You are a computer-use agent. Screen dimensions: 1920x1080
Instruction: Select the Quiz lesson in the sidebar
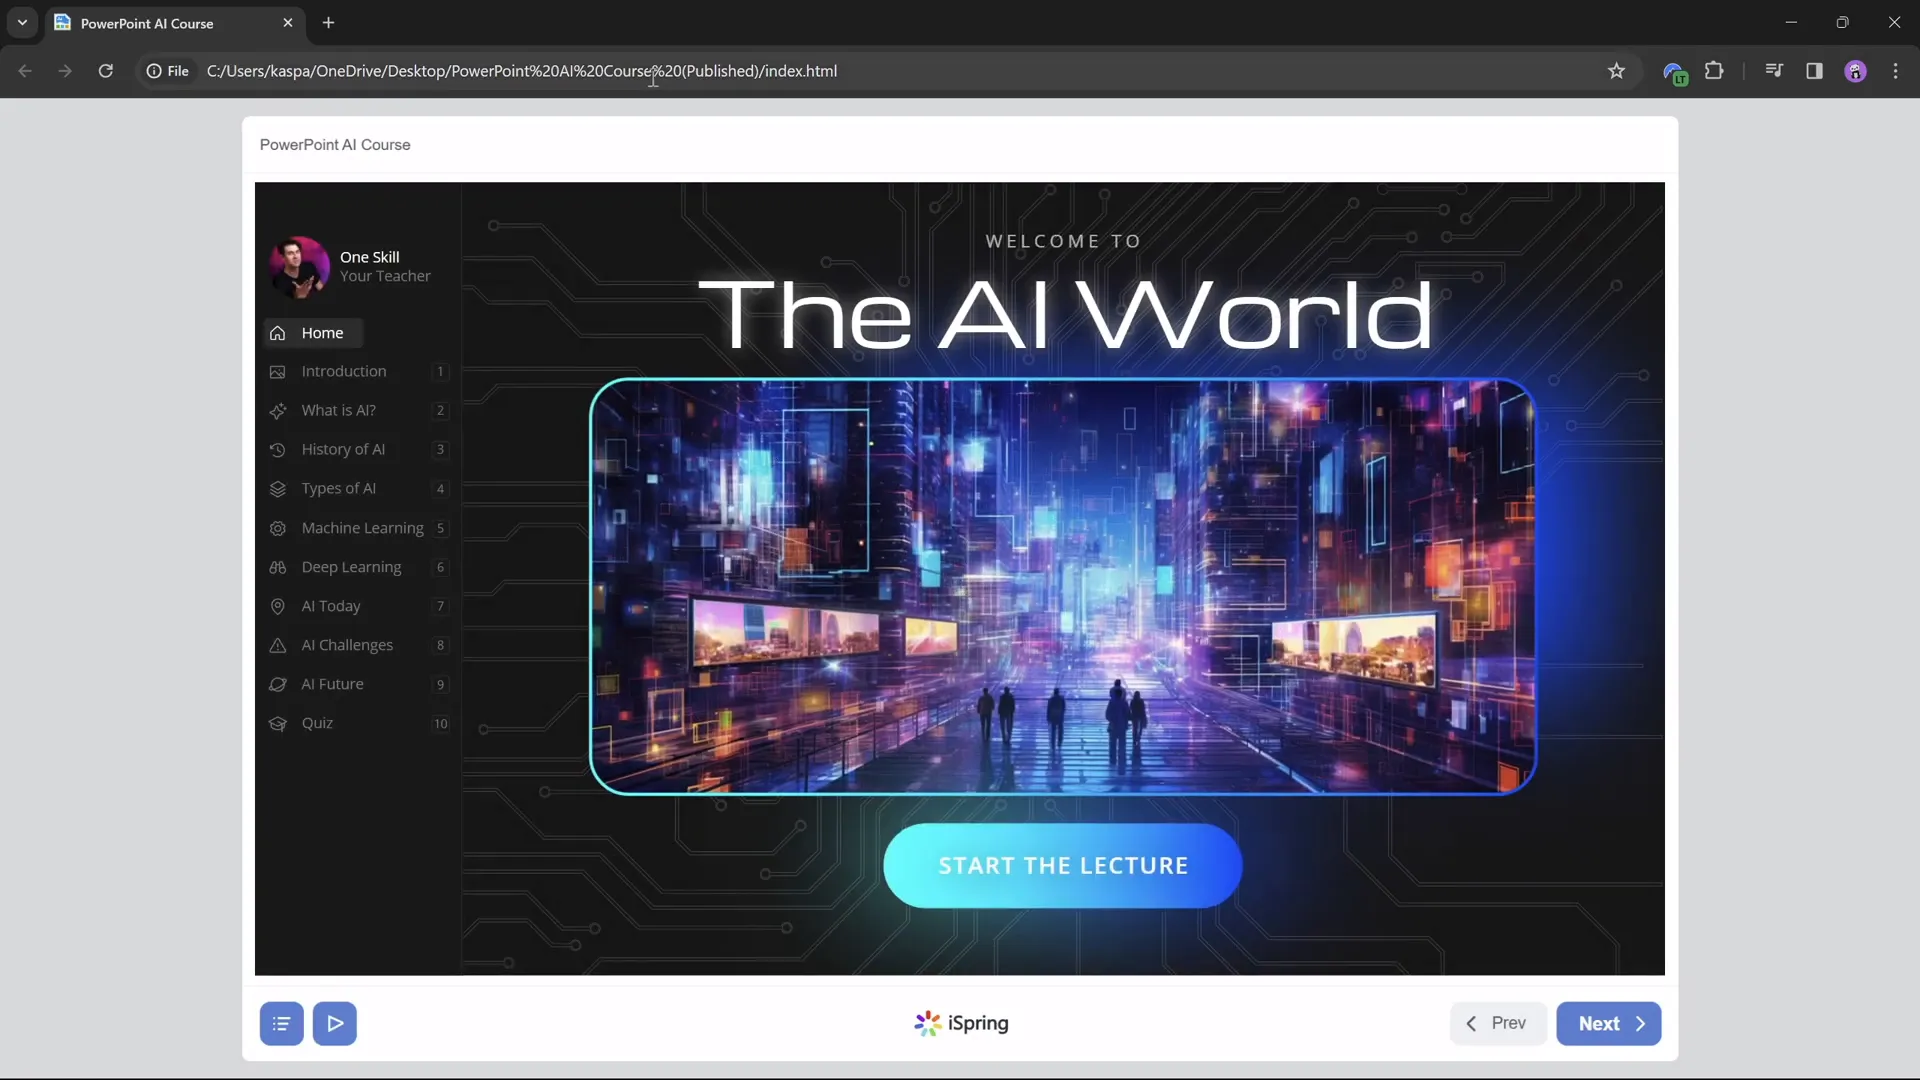318,723
